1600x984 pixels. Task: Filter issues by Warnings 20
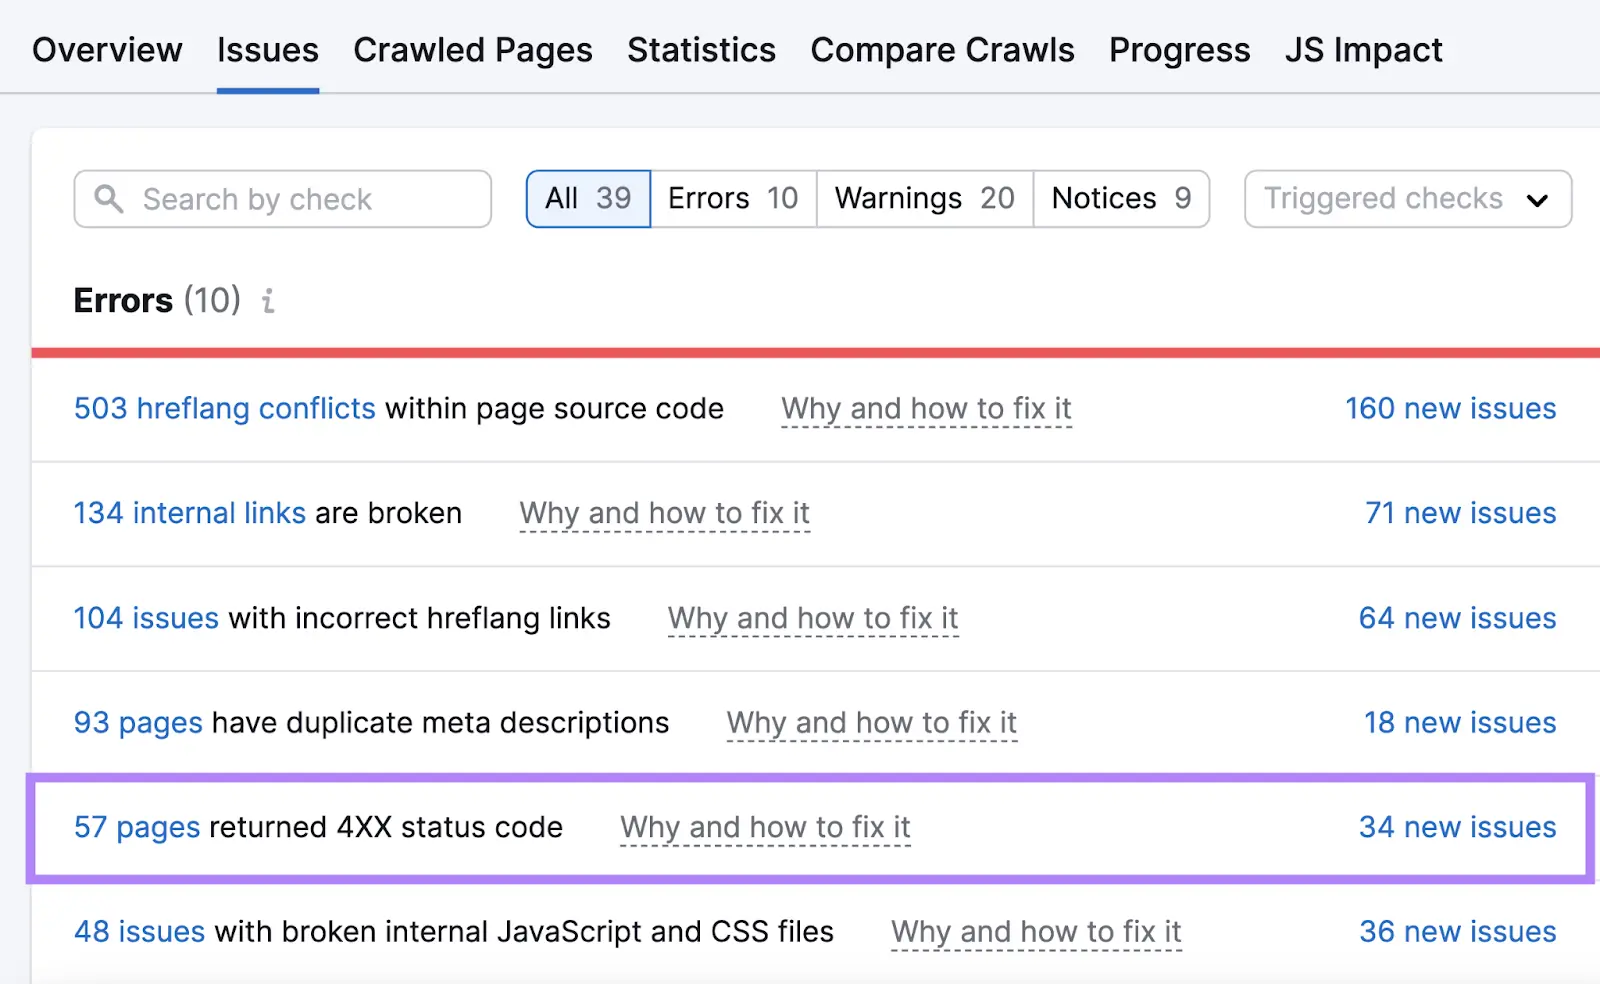922,198
